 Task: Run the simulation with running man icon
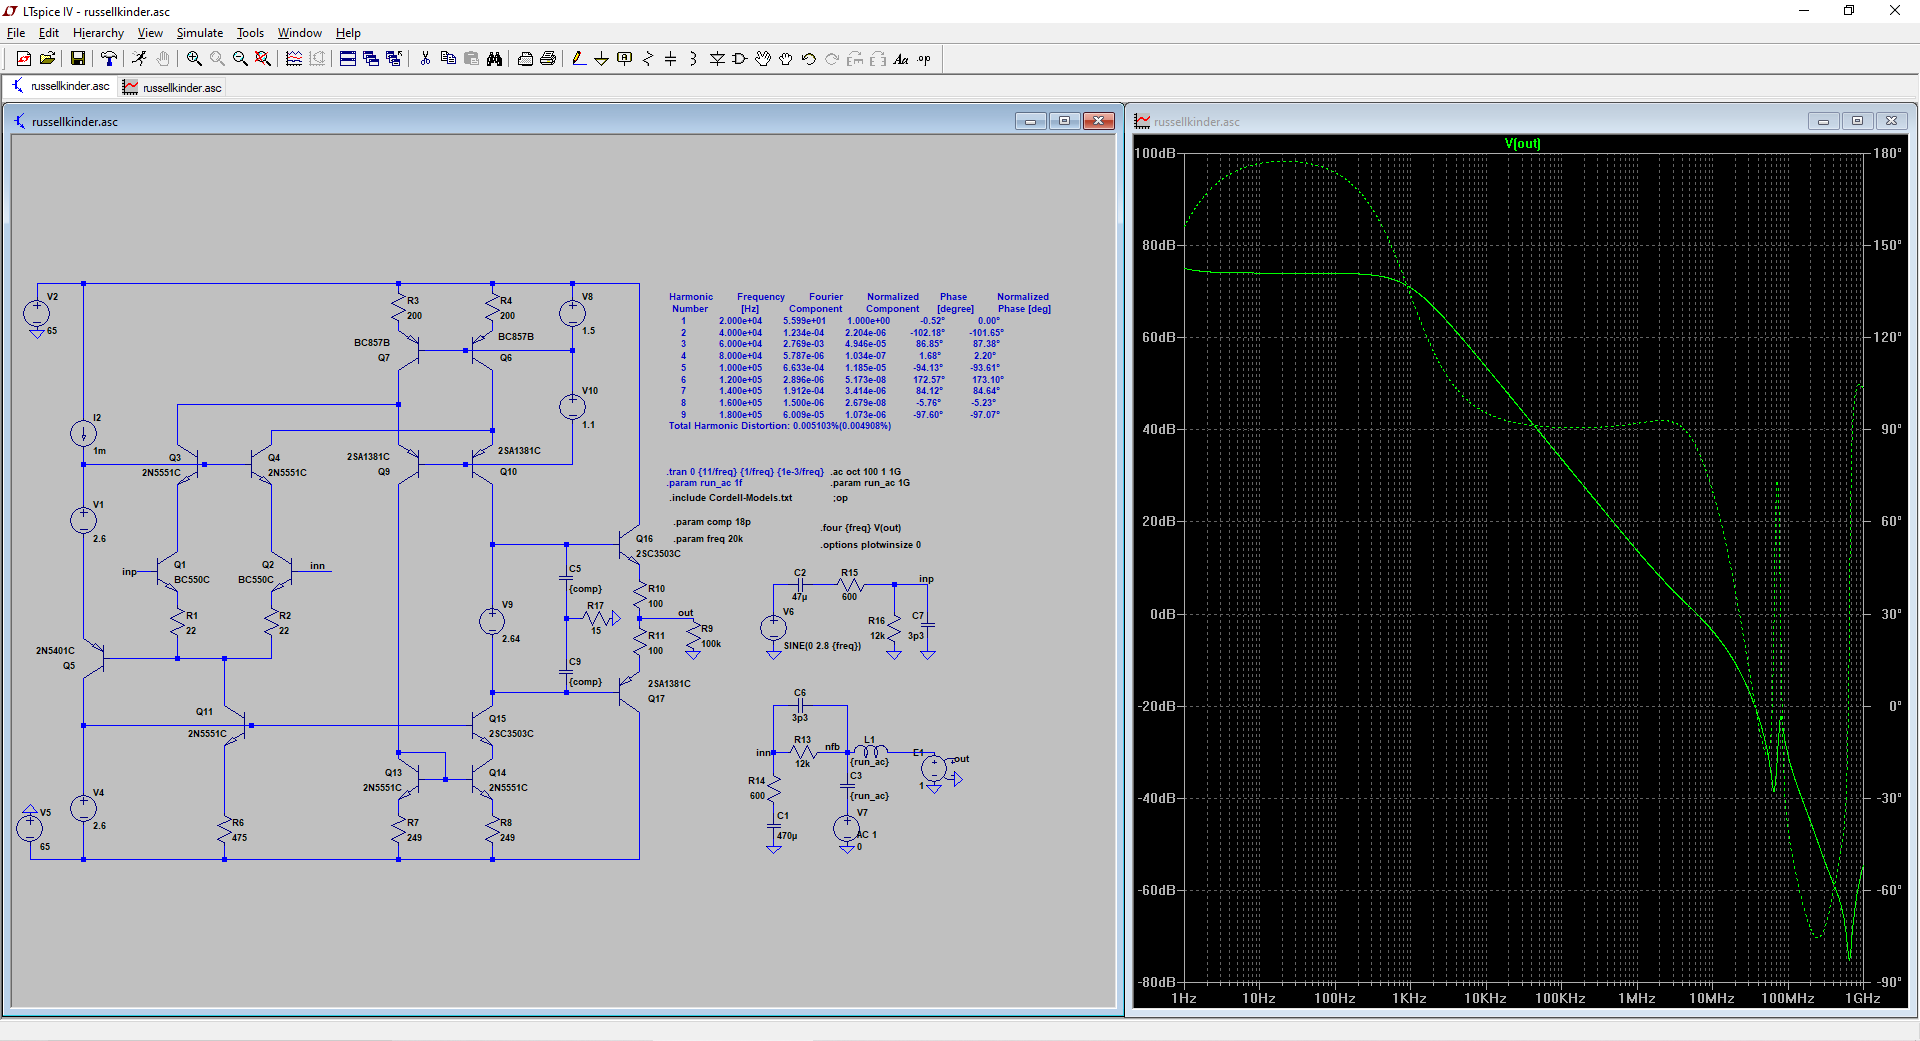tap(139, 59)
